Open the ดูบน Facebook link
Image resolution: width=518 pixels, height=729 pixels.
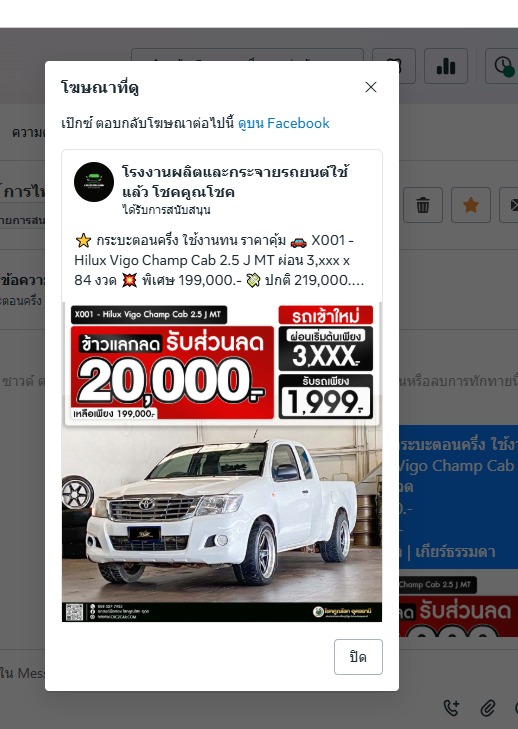pyautogui.click(x=284, y=123)
